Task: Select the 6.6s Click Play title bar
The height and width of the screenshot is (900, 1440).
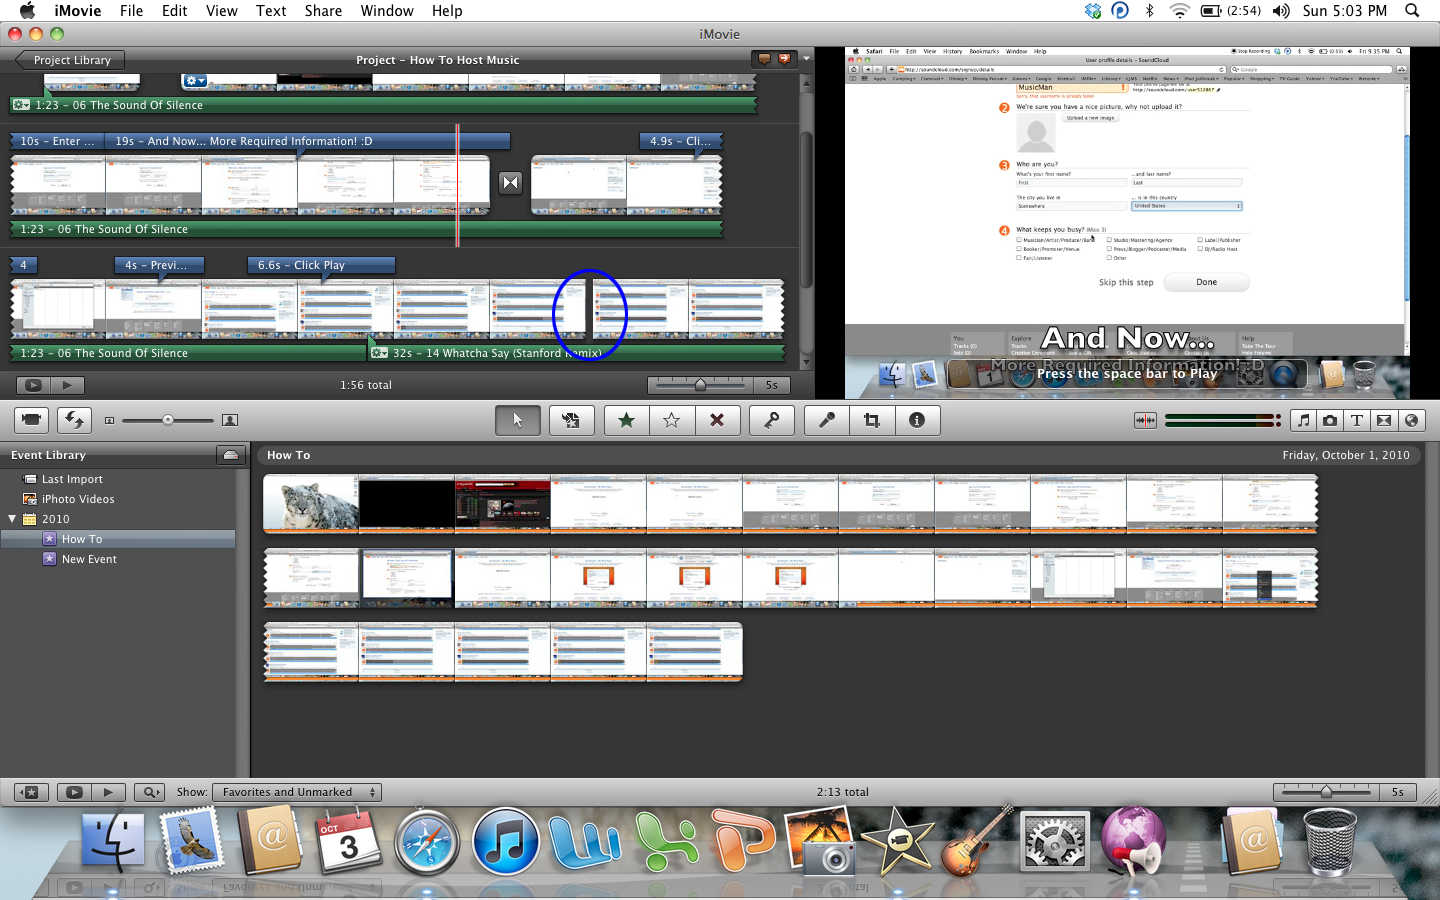Action: tap(321, 265)
